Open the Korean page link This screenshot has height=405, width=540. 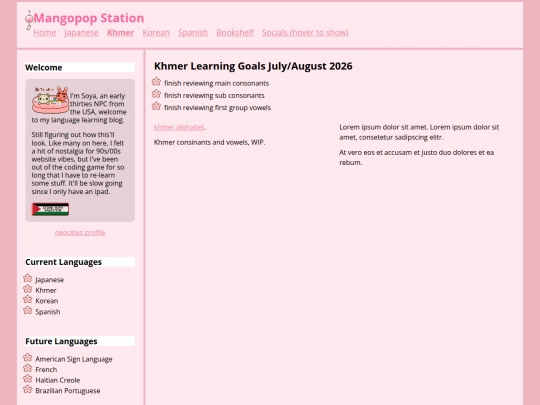pos(156,33)
